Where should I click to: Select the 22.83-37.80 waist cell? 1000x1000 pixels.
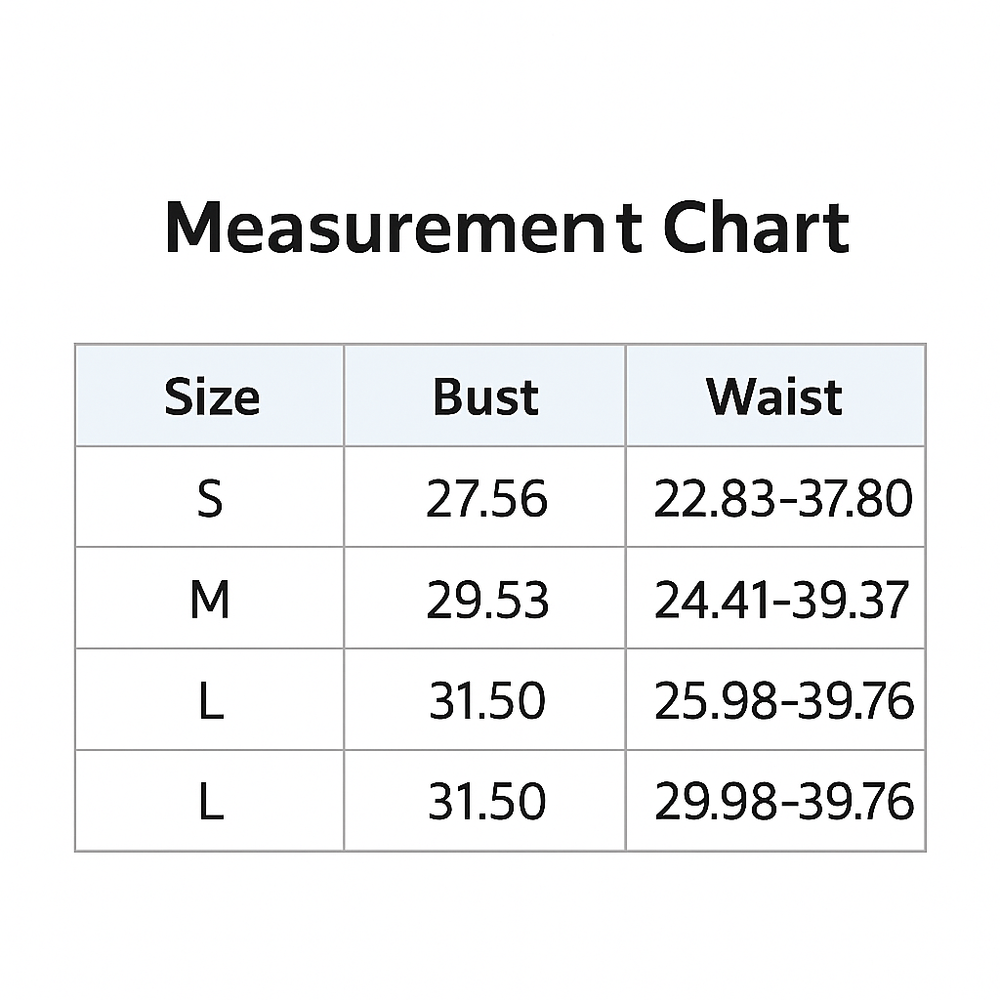(x=783, y=499)
